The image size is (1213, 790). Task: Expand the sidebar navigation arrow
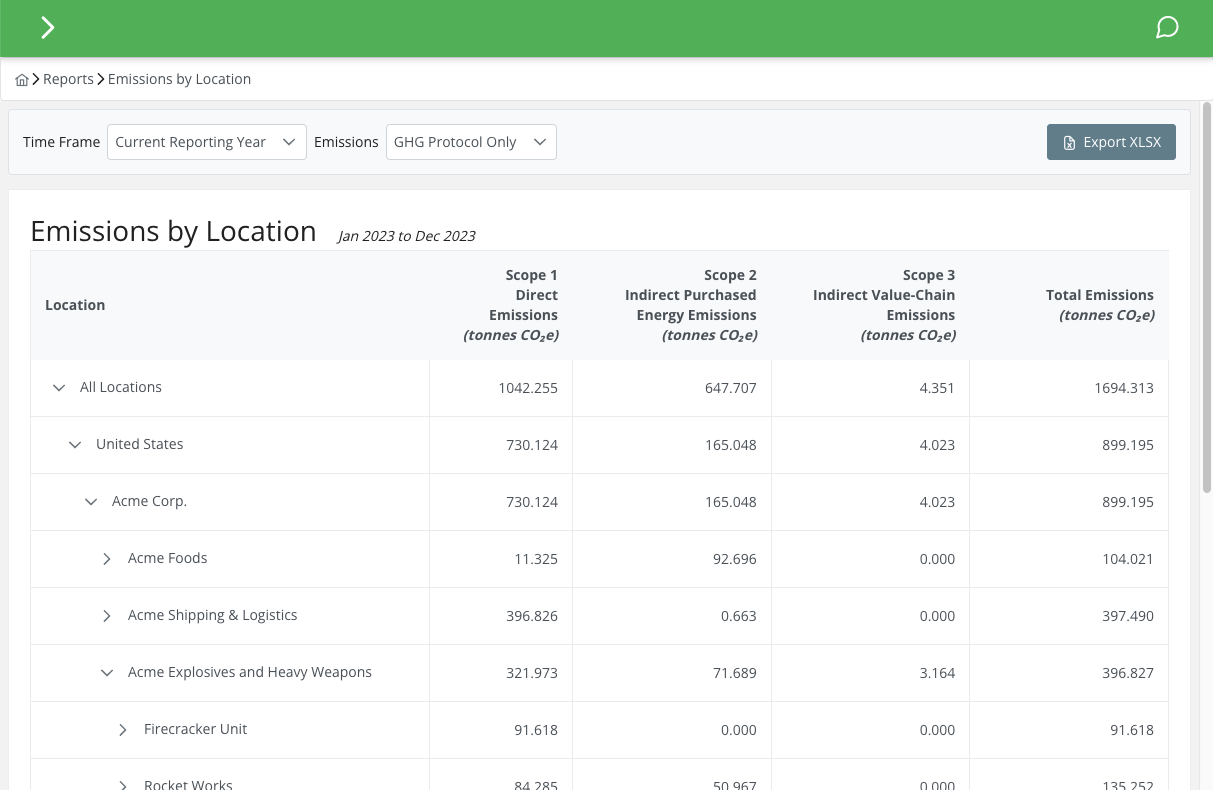point(47,27)
